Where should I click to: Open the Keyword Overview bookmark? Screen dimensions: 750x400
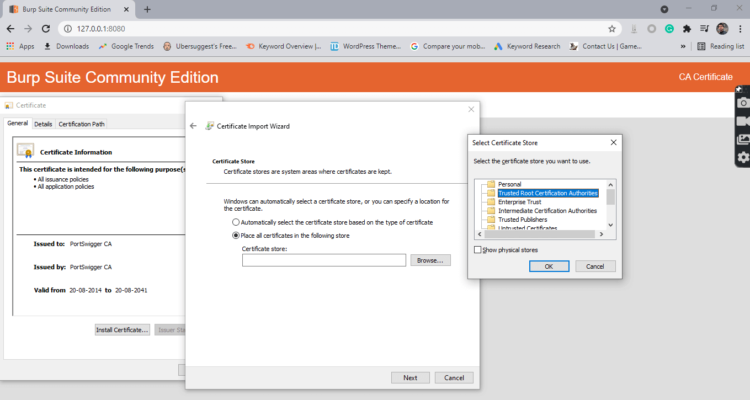point(284,46)
